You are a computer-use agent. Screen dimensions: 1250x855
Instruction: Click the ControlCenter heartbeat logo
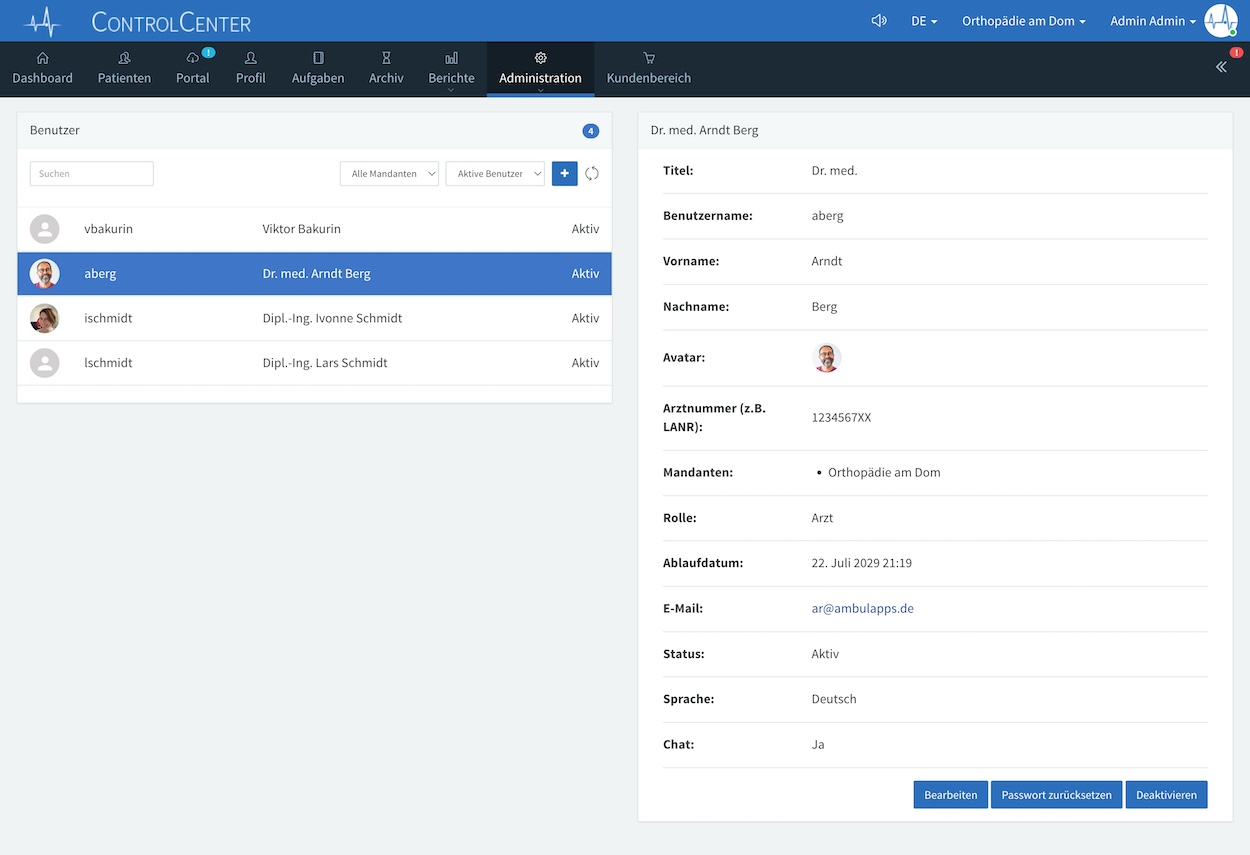tap(43, 21)
